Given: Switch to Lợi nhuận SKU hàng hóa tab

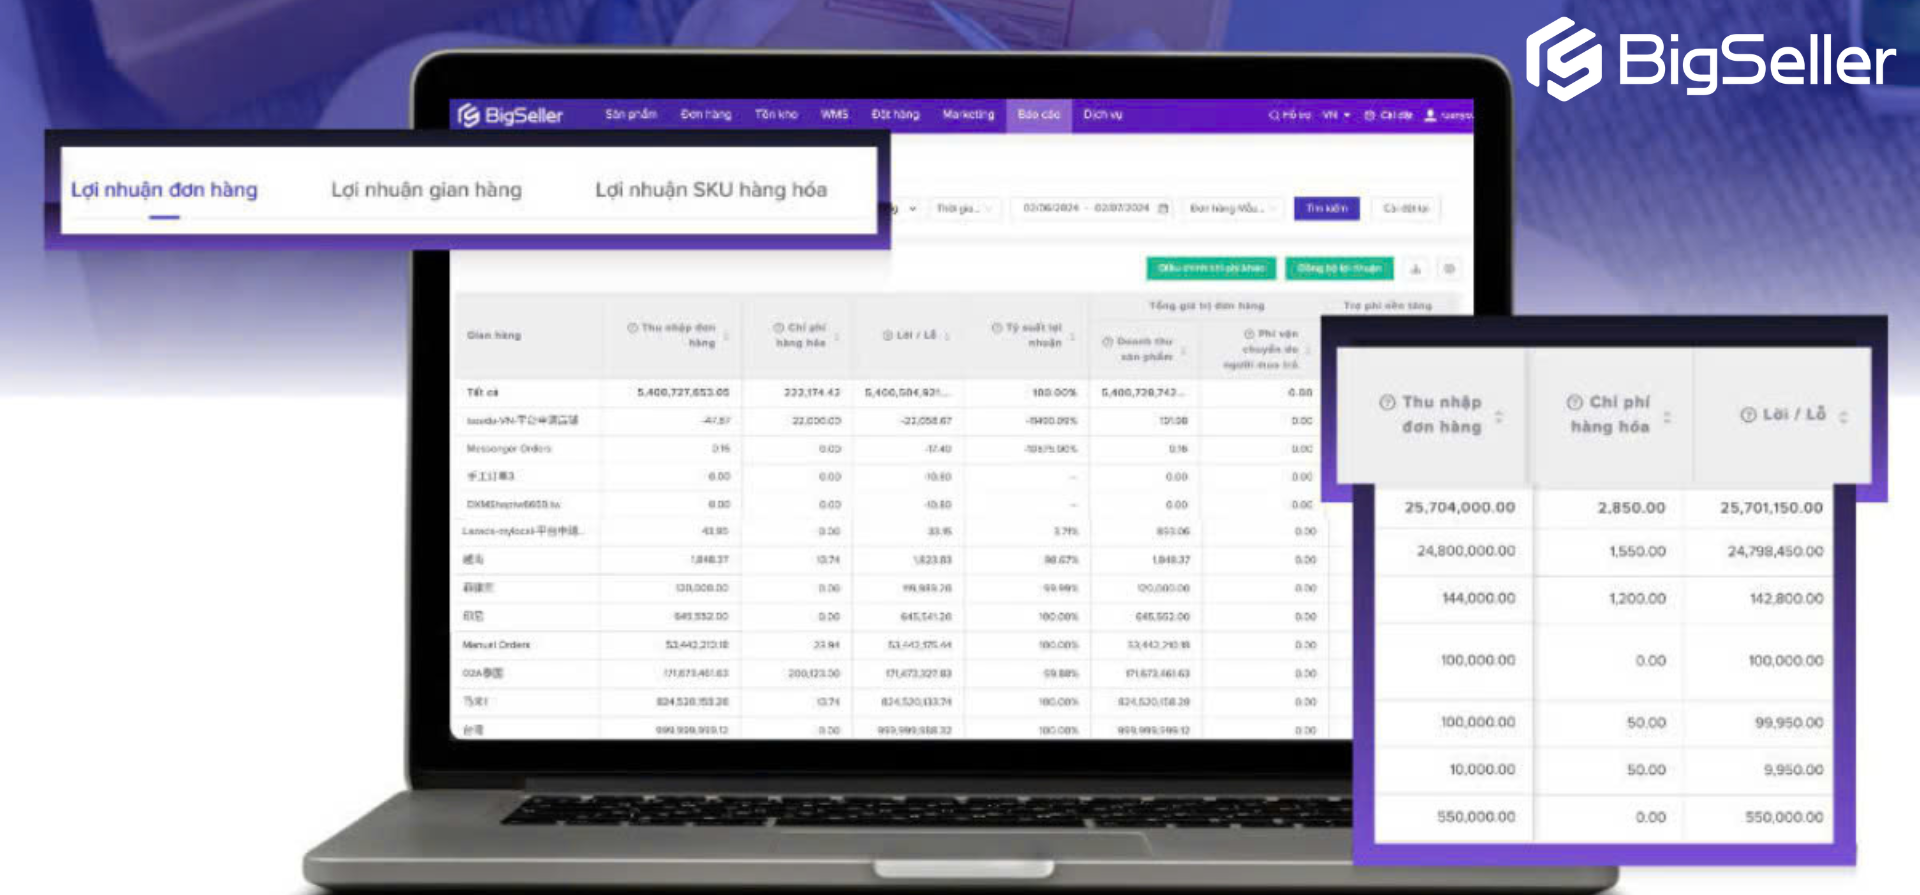Looking at the screenshot, I should (710, 190).
